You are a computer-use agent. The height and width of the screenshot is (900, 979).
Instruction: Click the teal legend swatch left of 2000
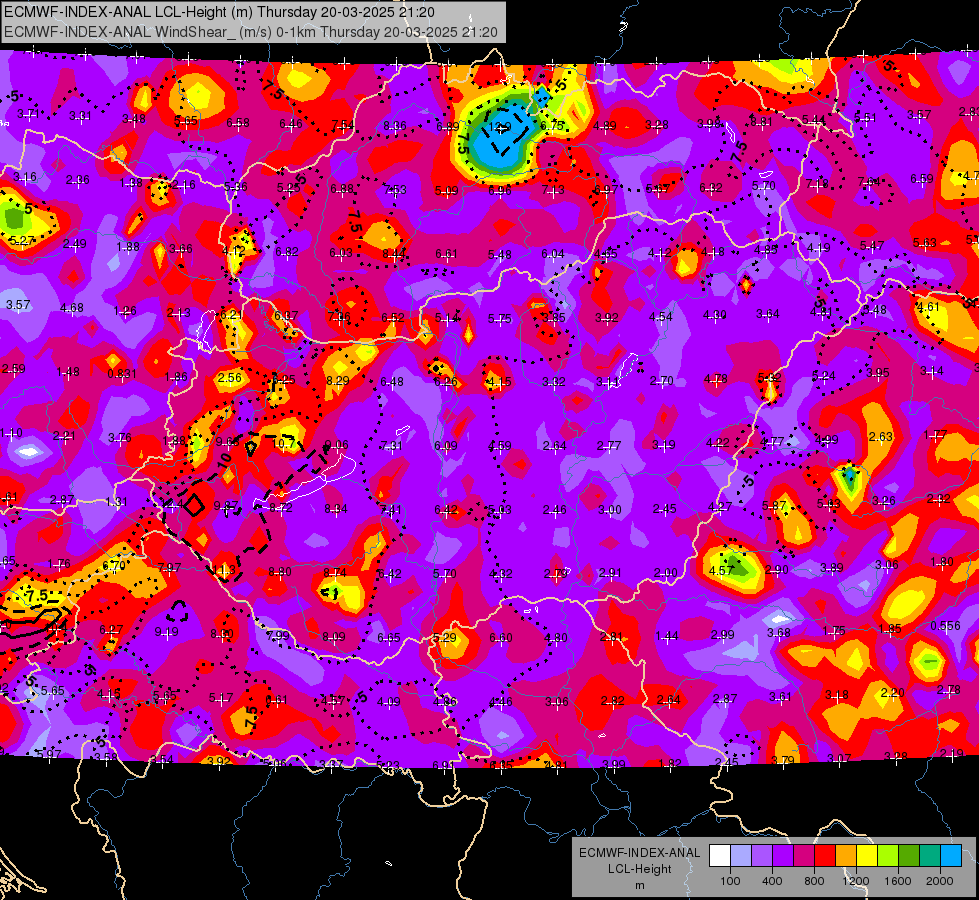(930, 856)
